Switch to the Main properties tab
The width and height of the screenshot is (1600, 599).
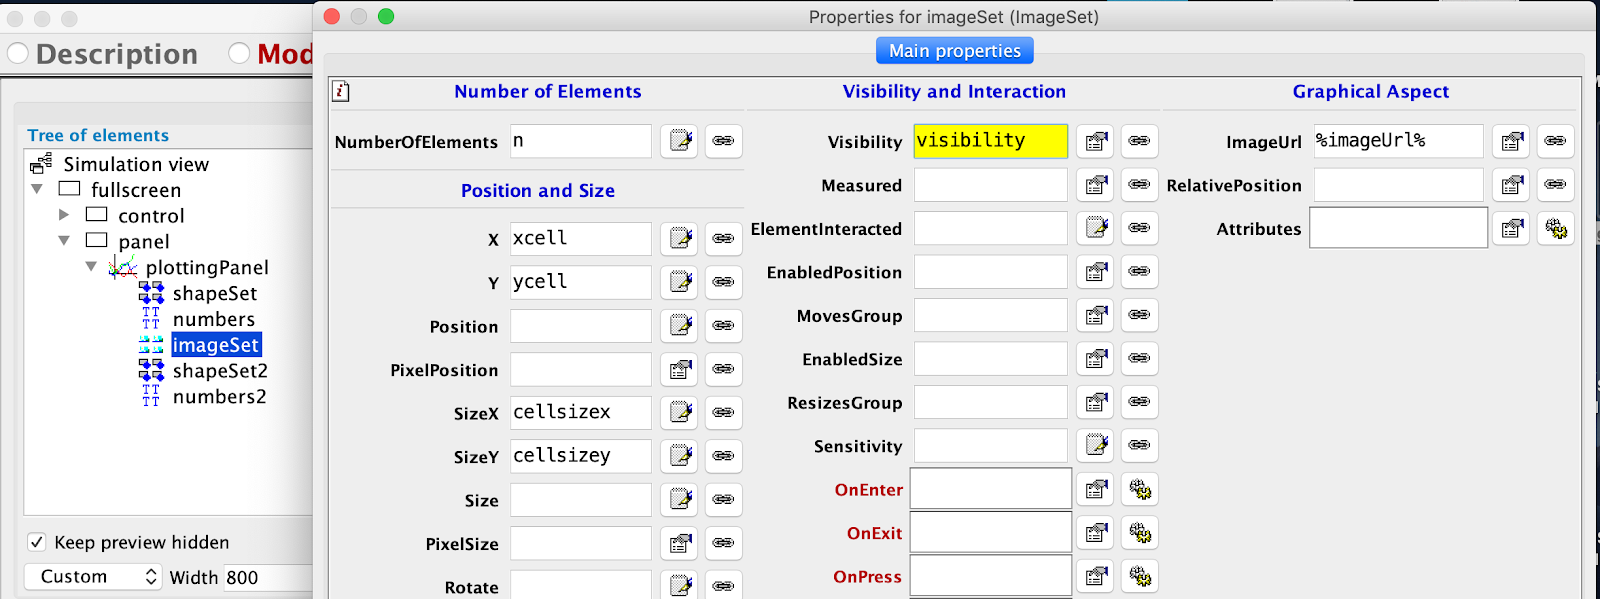click(954, 51)
